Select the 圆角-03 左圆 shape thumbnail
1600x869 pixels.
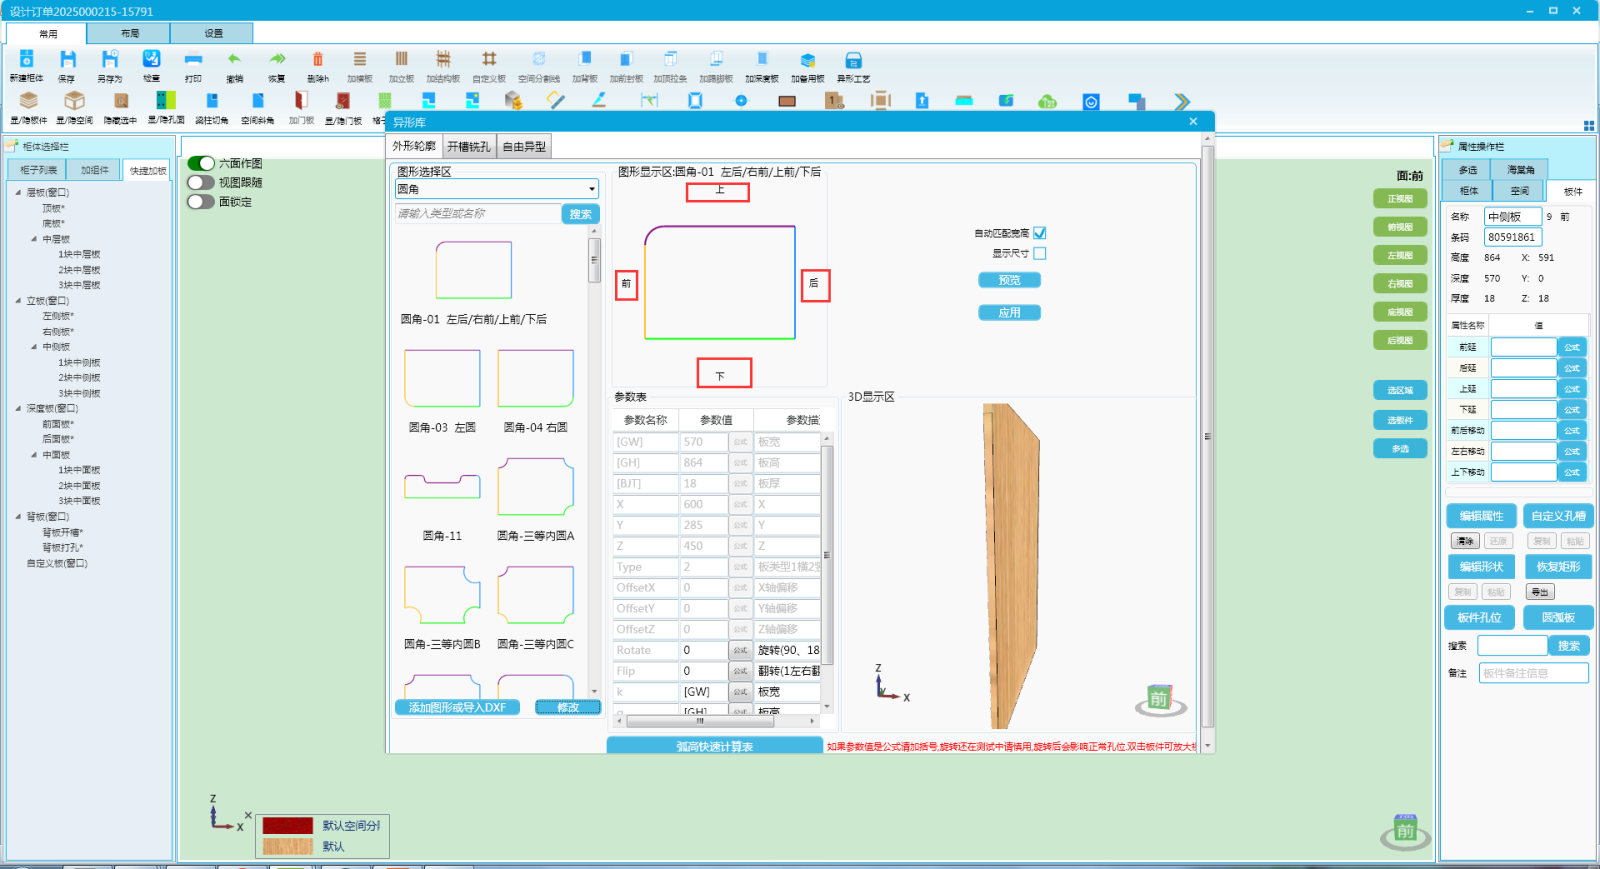tap(442, 380)
